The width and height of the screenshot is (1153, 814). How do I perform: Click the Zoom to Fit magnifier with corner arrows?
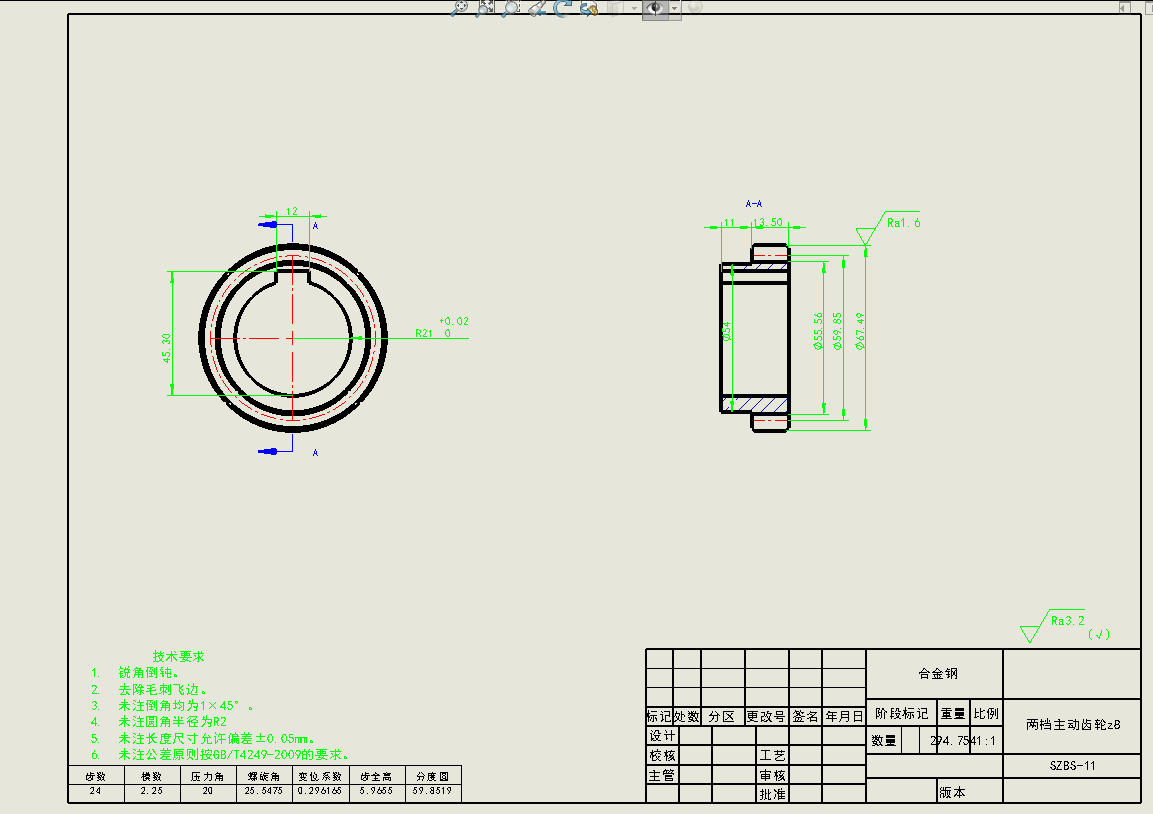point(485,8)
